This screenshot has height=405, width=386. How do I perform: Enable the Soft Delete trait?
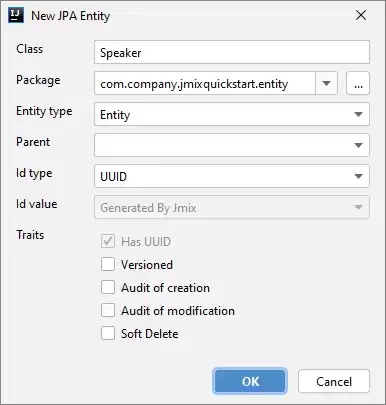[108, 333]
